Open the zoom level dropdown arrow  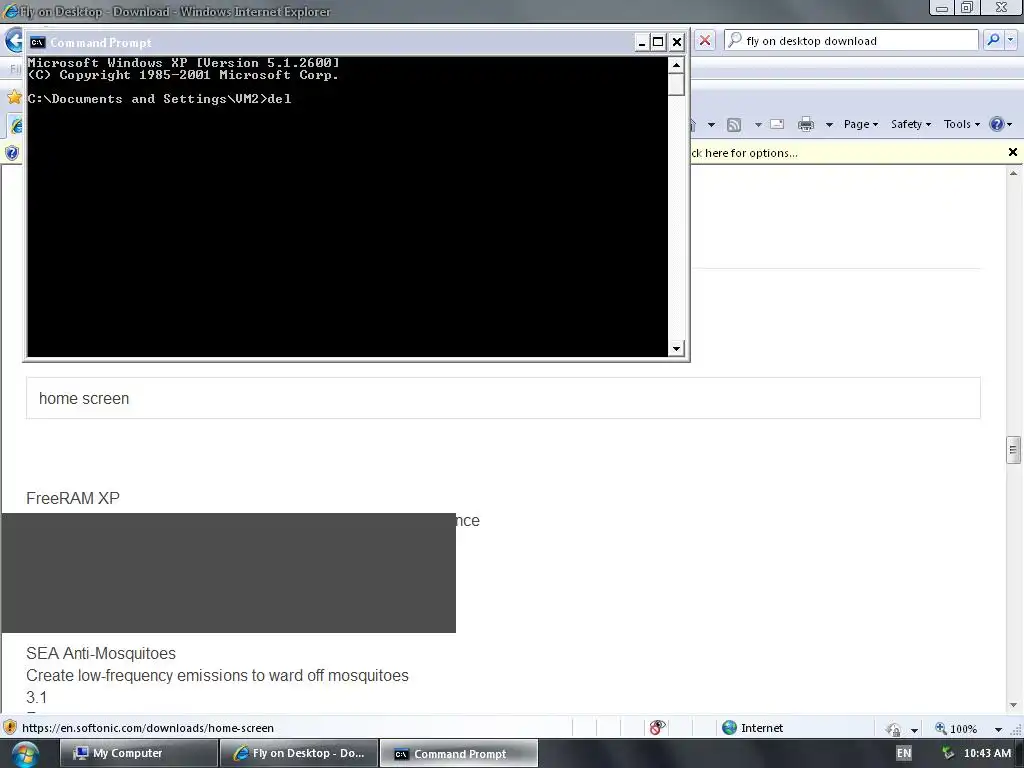click(x=998, y=729)
